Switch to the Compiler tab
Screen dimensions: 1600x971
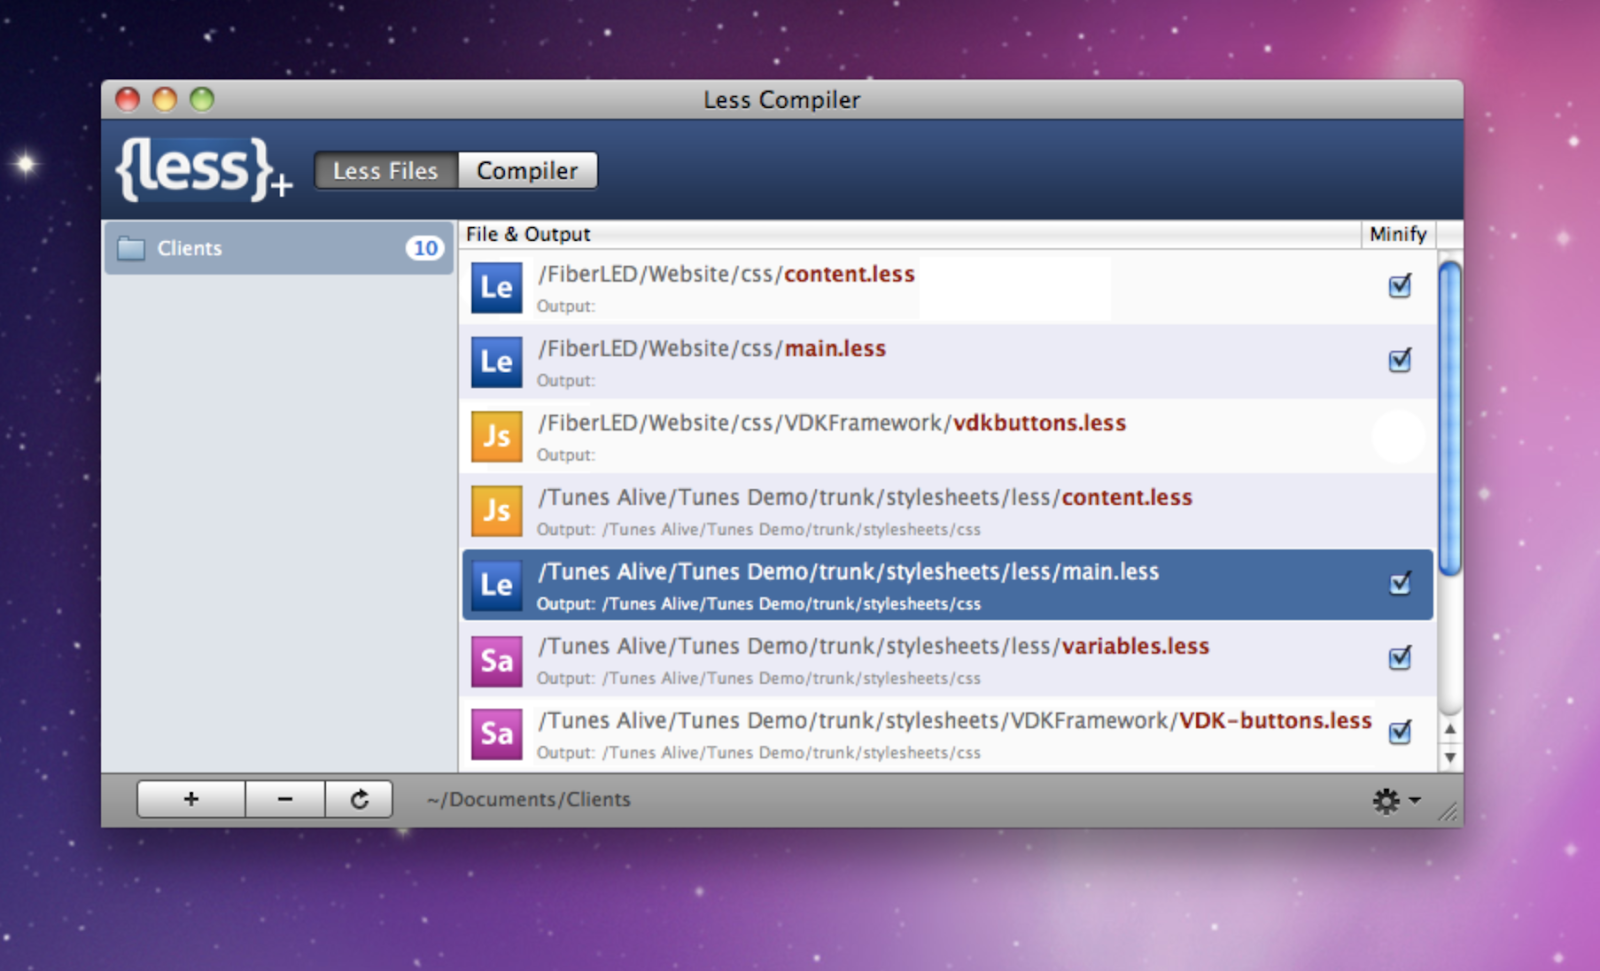(527, 171)
